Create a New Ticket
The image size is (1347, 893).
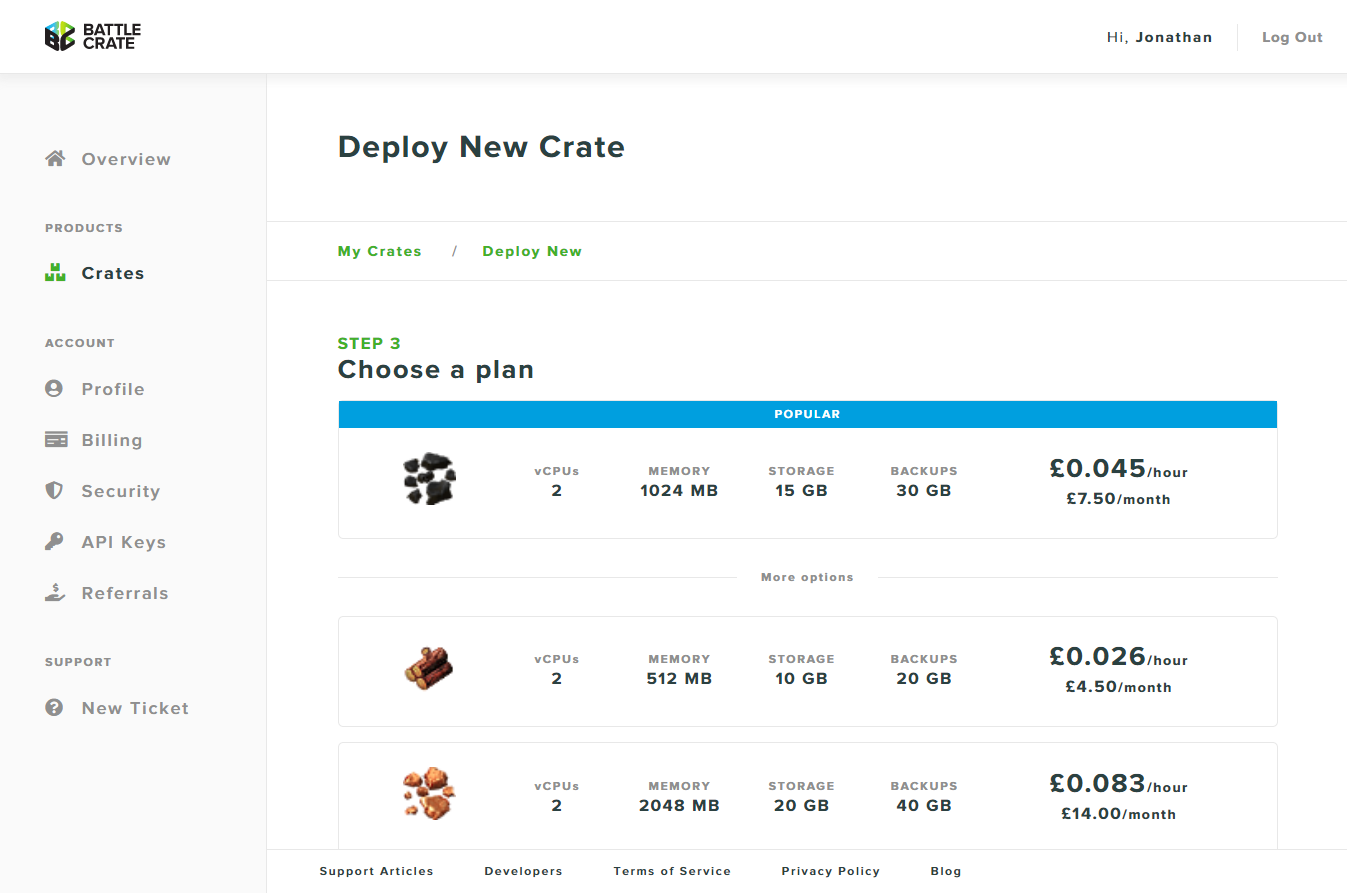point(135,708)
